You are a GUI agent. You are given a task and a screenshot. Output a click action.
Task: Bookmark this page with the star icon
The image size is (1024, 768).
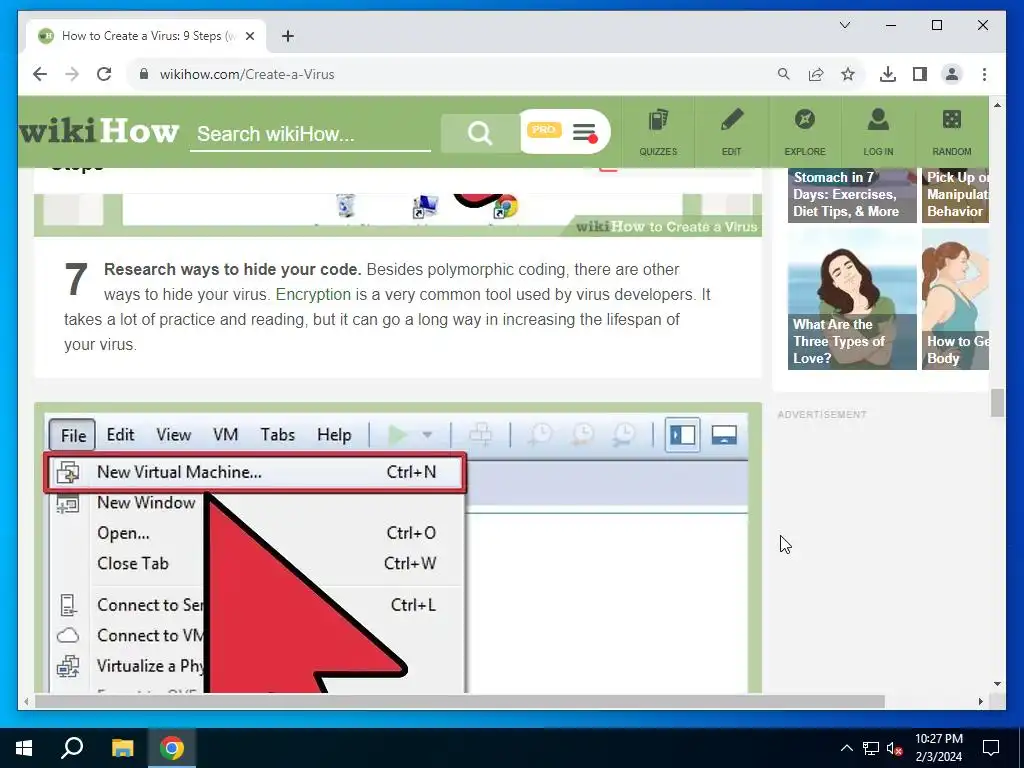pos(848,74)
